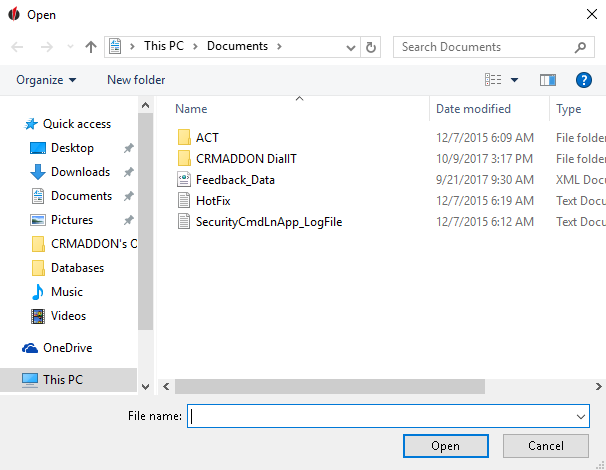Click into the Search Documents field
The width and height of the screenshot is (606, 470).
487,47
